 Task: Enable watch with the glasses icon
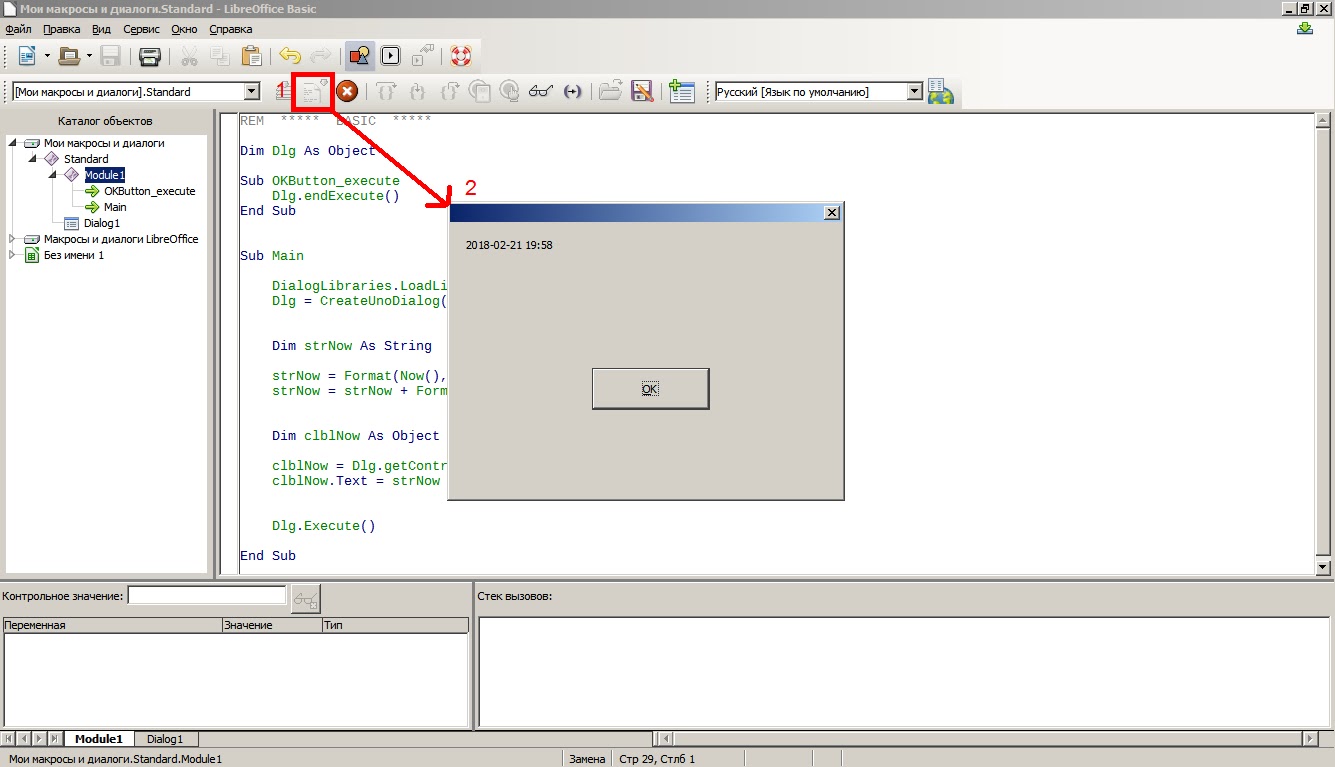click(x=541, y=92)
